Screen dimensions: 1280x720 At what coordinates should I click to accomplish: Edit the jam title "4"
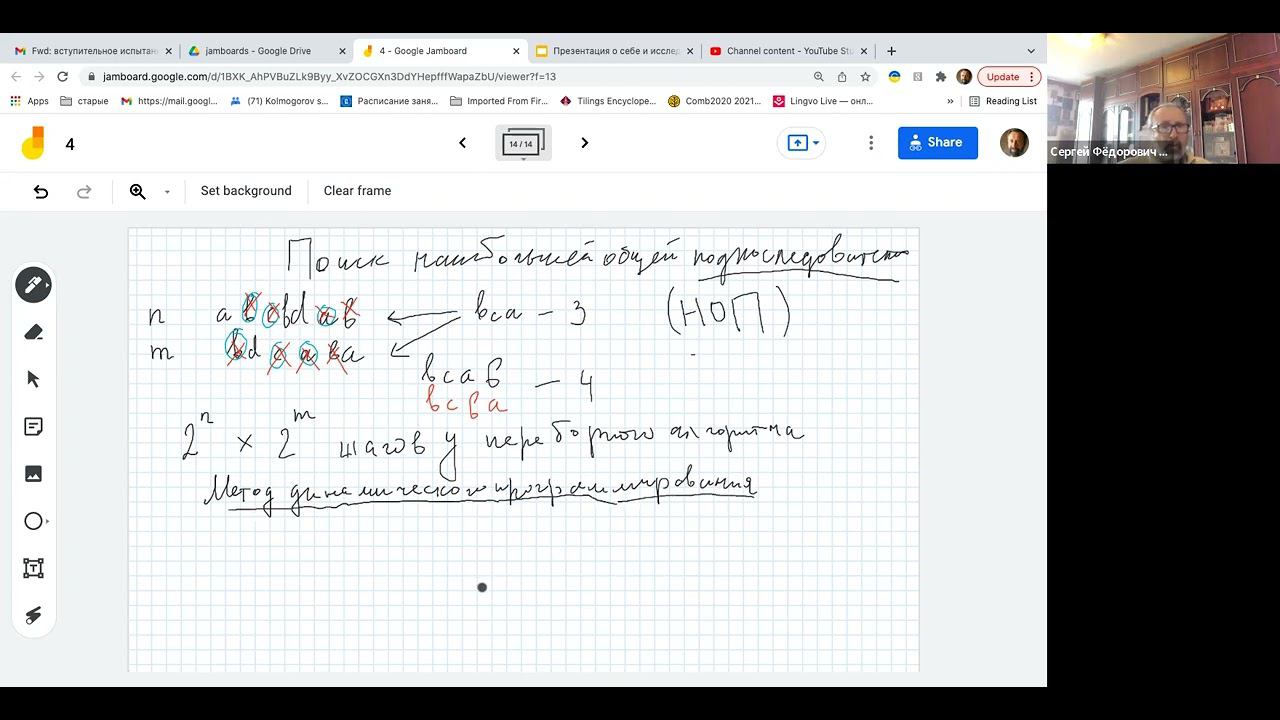[x=70, y=144]
